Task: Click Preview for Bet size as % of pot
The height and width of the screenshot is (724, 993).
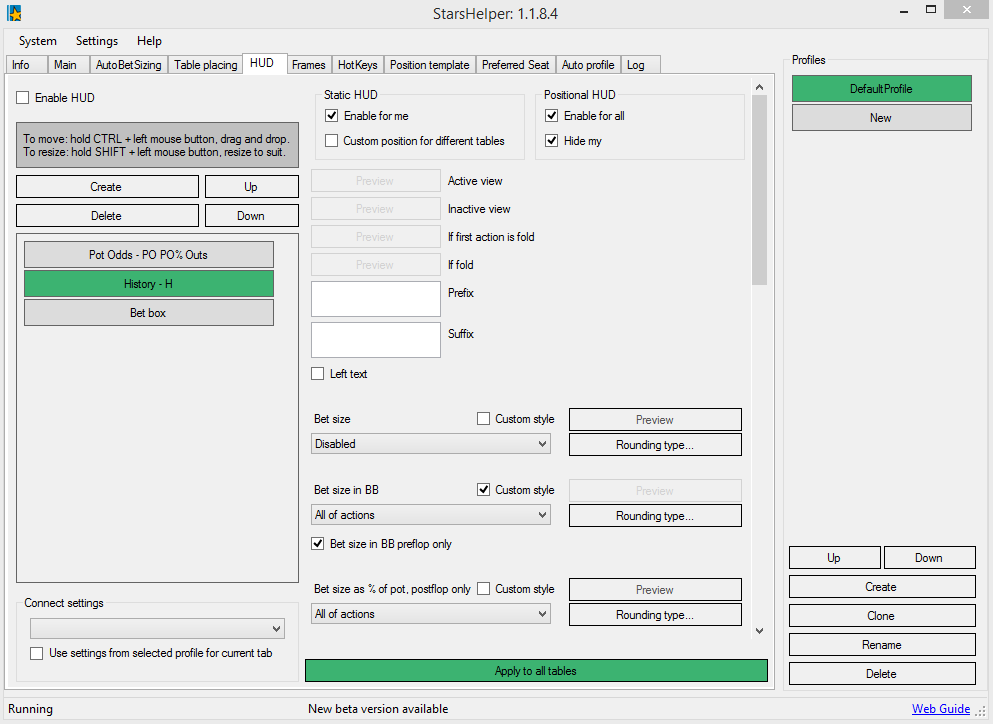Action: [x=655, y=589]
